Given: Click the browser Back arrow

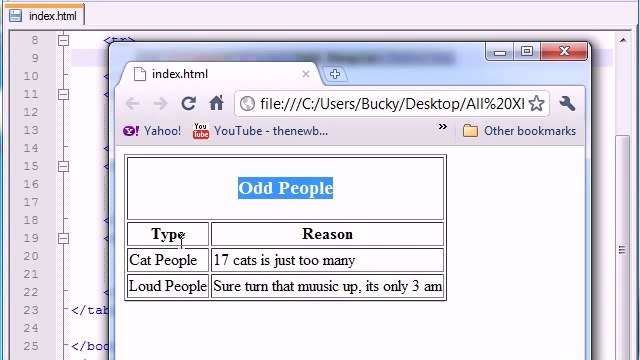Looking at the screenshot, I should 133,104.
